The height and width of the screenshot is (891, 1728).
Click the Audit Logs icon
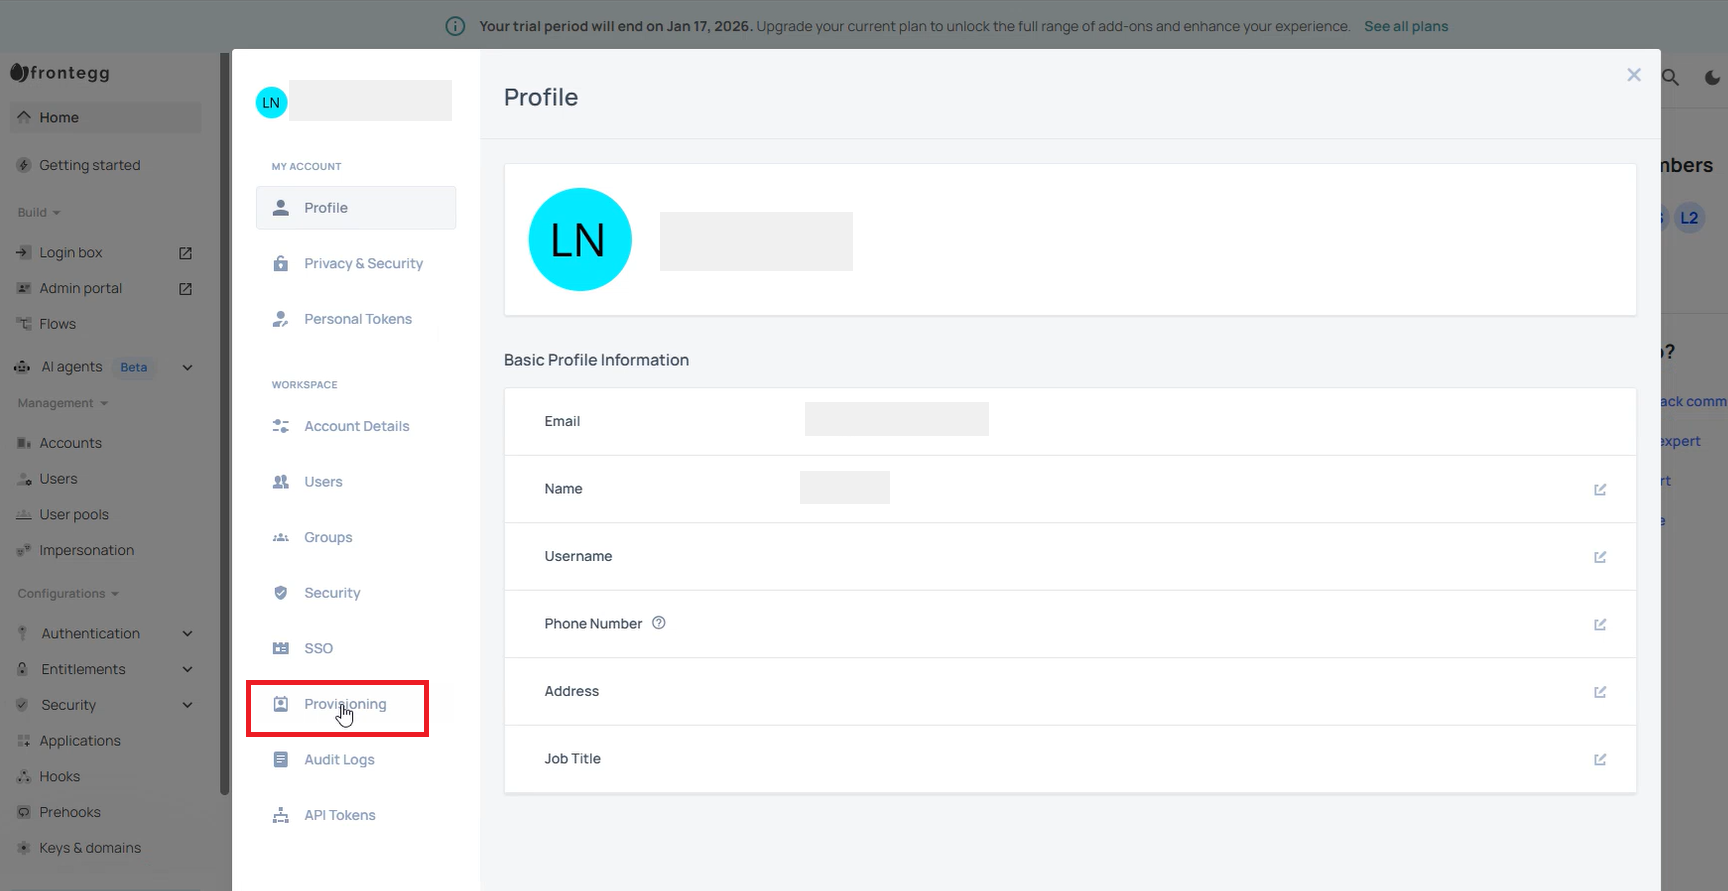point(281,760)
